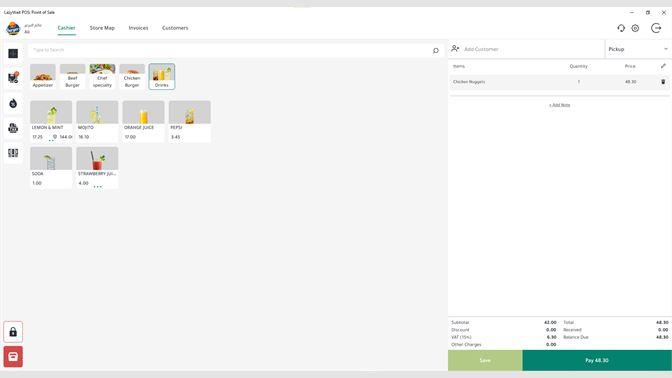Screen dimensions: 672x378
Task: Restore down the POS window
Action: [x=648, y=12]
